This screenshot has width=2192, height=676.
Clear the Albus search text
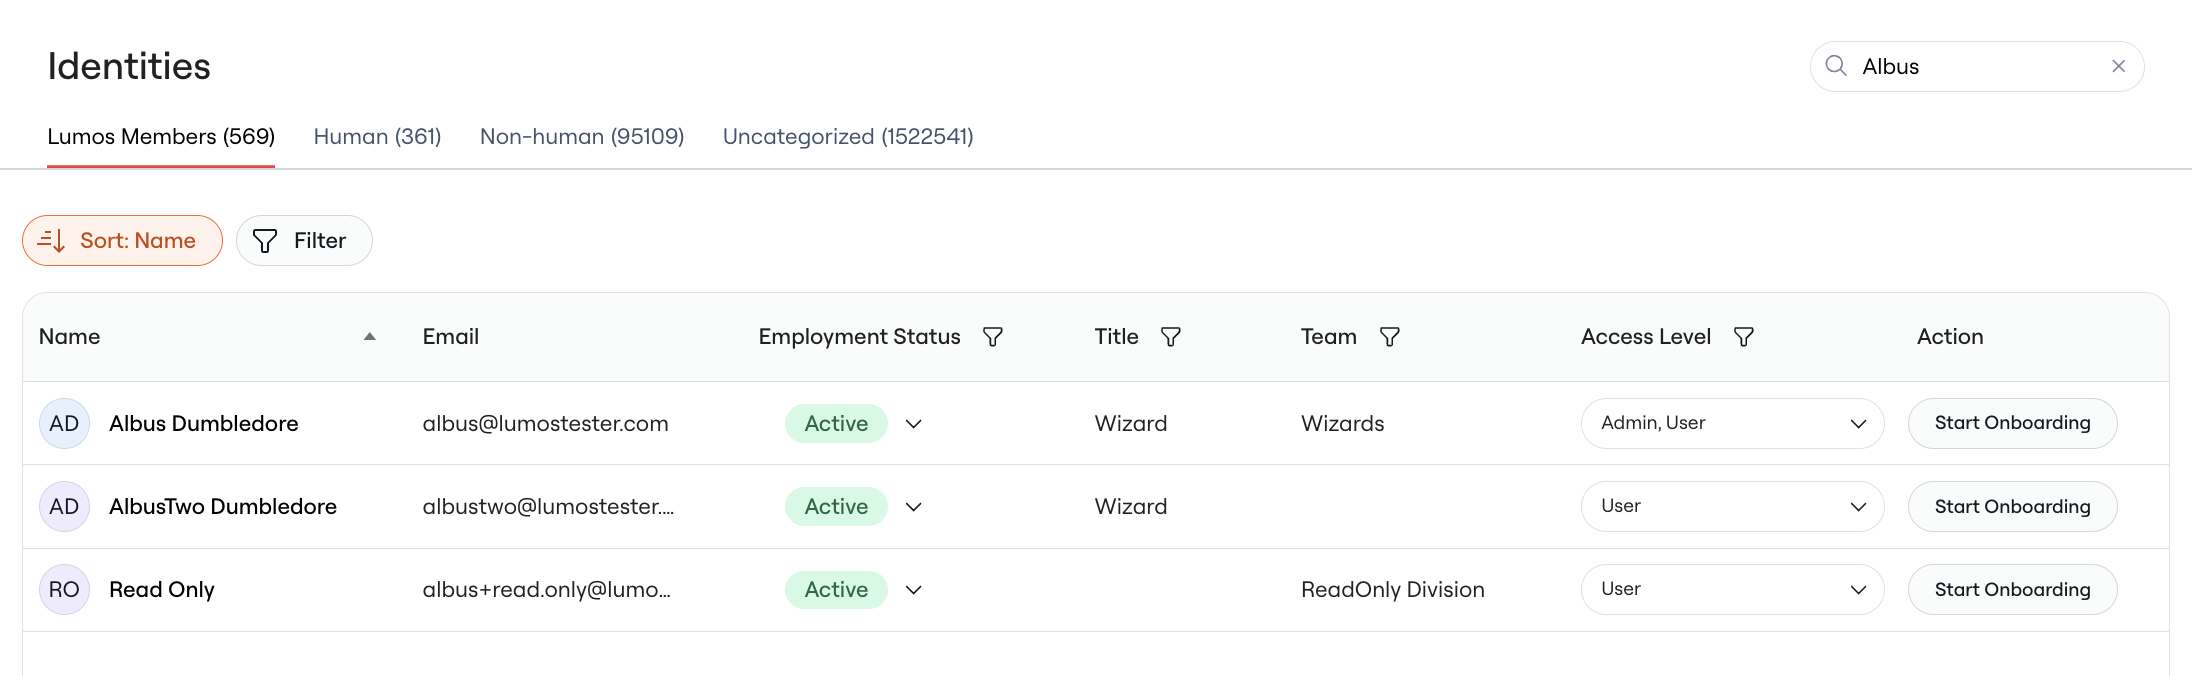2118,66
